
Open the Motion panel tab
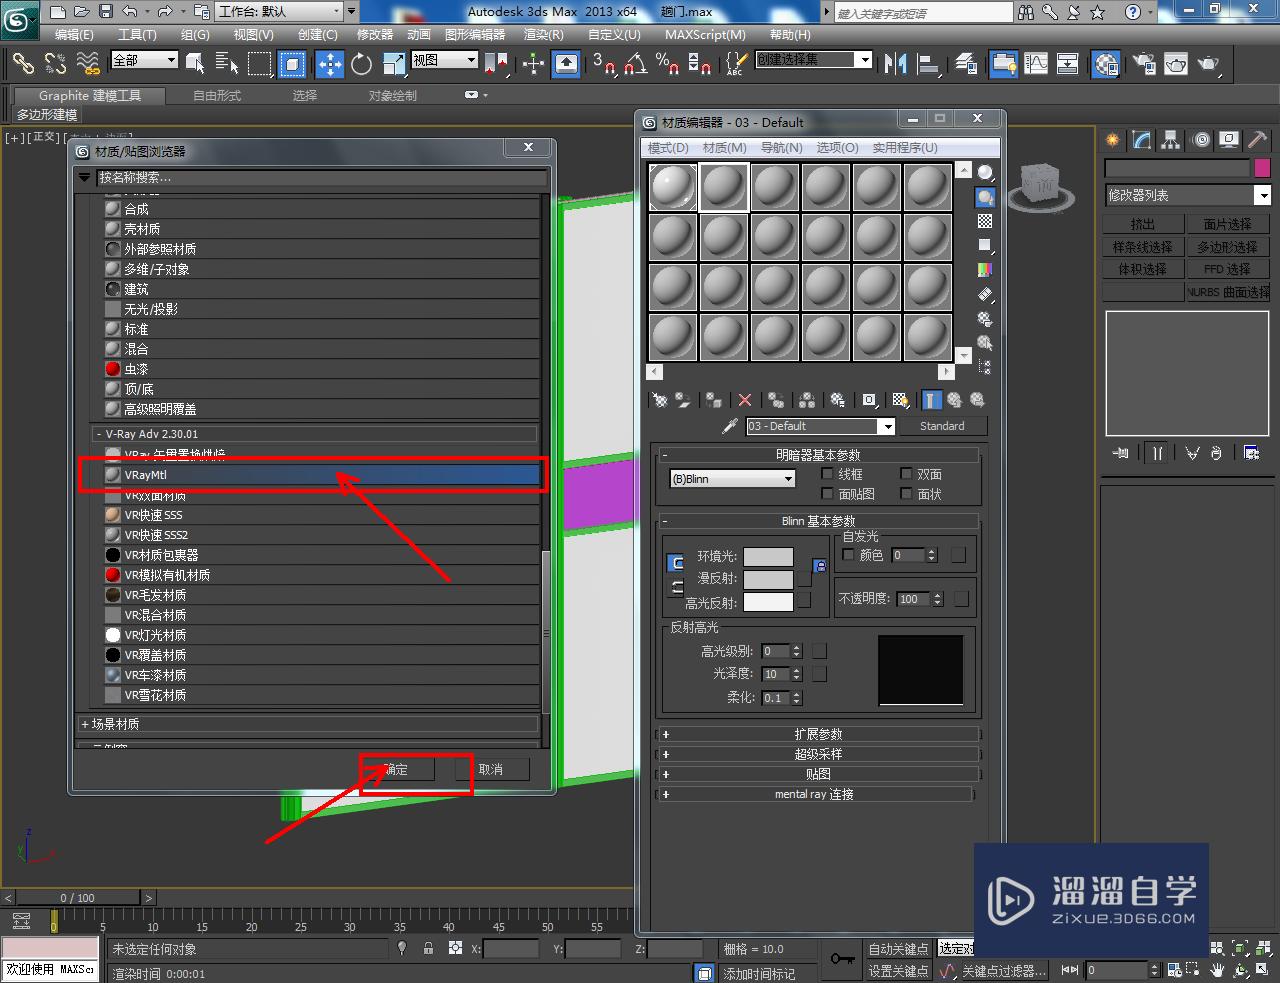point(1201,140)
